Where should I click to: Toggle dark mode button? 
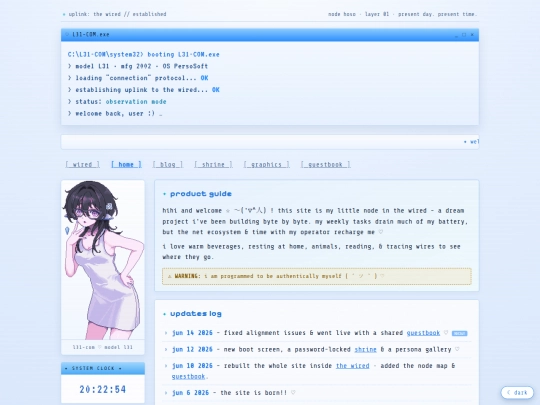pyautogui.click(x=517, y=392)
